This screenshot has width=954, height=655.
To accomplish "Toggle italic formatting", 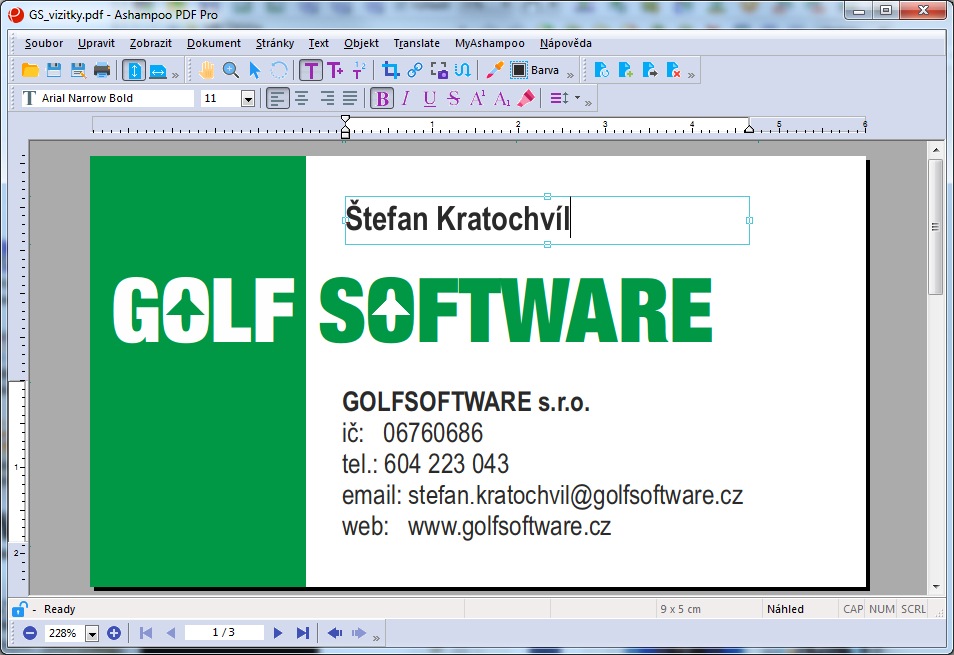I will (x=405, y=97).
